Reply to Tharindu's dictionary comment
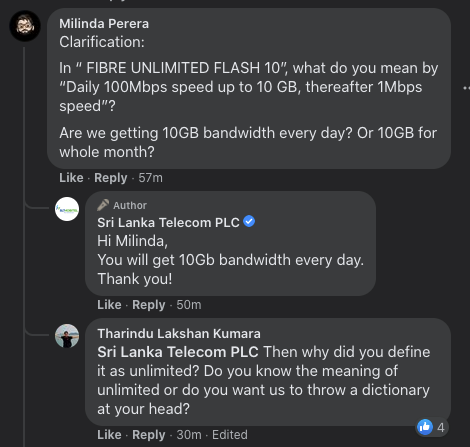The height and width of the screenshot is (447, 470). click(x=149, y=435)
